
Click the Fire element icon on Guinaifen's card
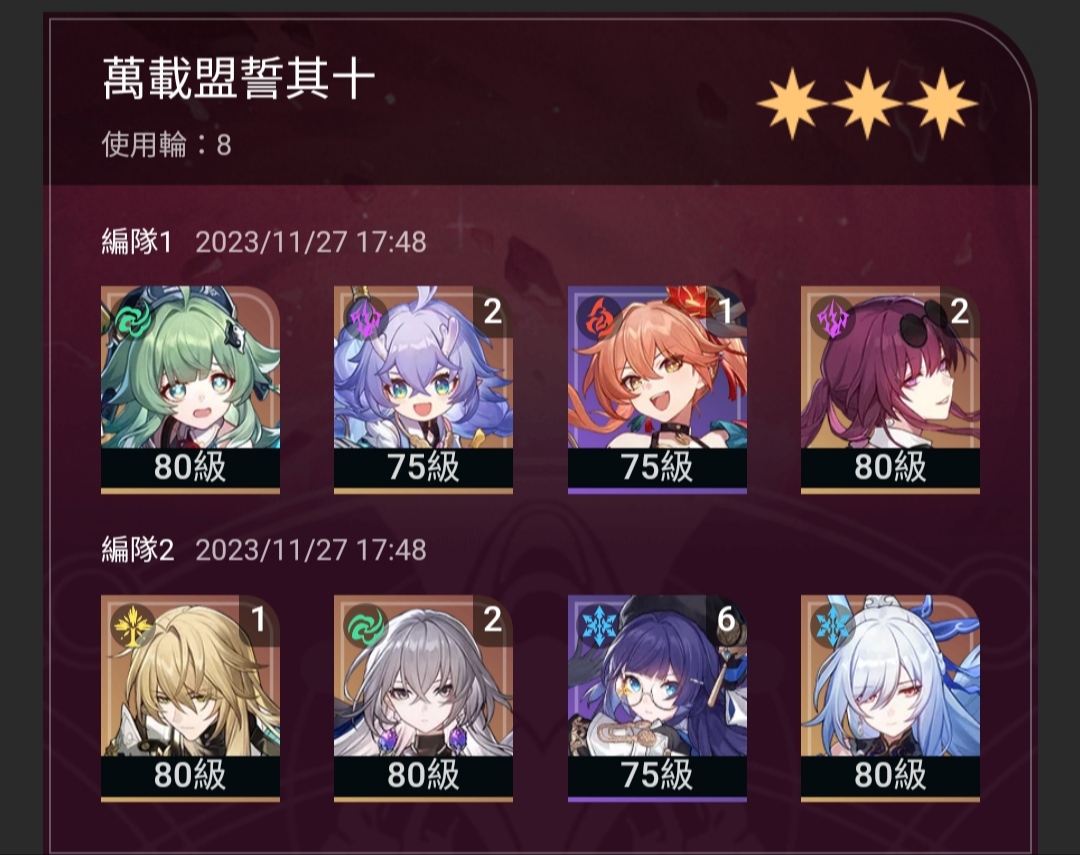599,318
